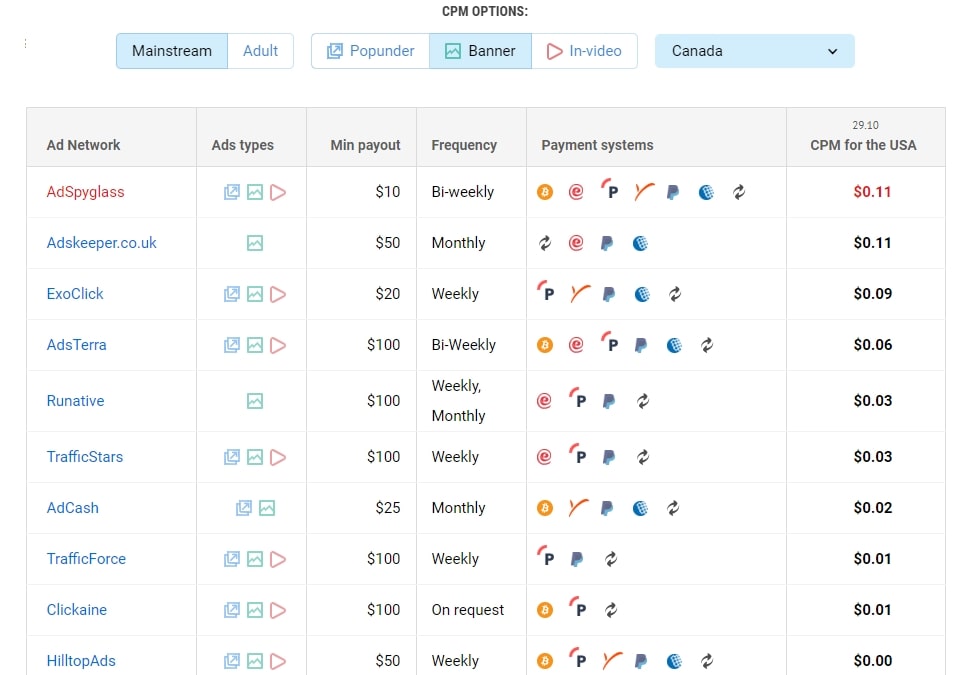Click the Bitcoin icon in Clickaine row
The width and height of the screenshot is (954, 675).
(x=545, y=611)
